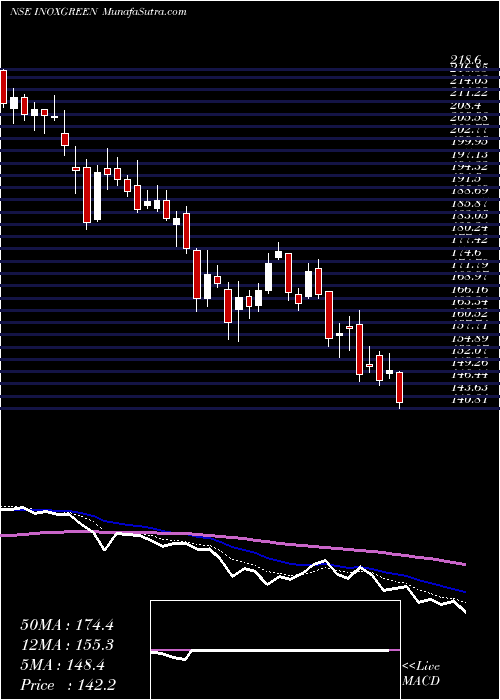Click the Price : 142.2 readout

click(66, 685)
